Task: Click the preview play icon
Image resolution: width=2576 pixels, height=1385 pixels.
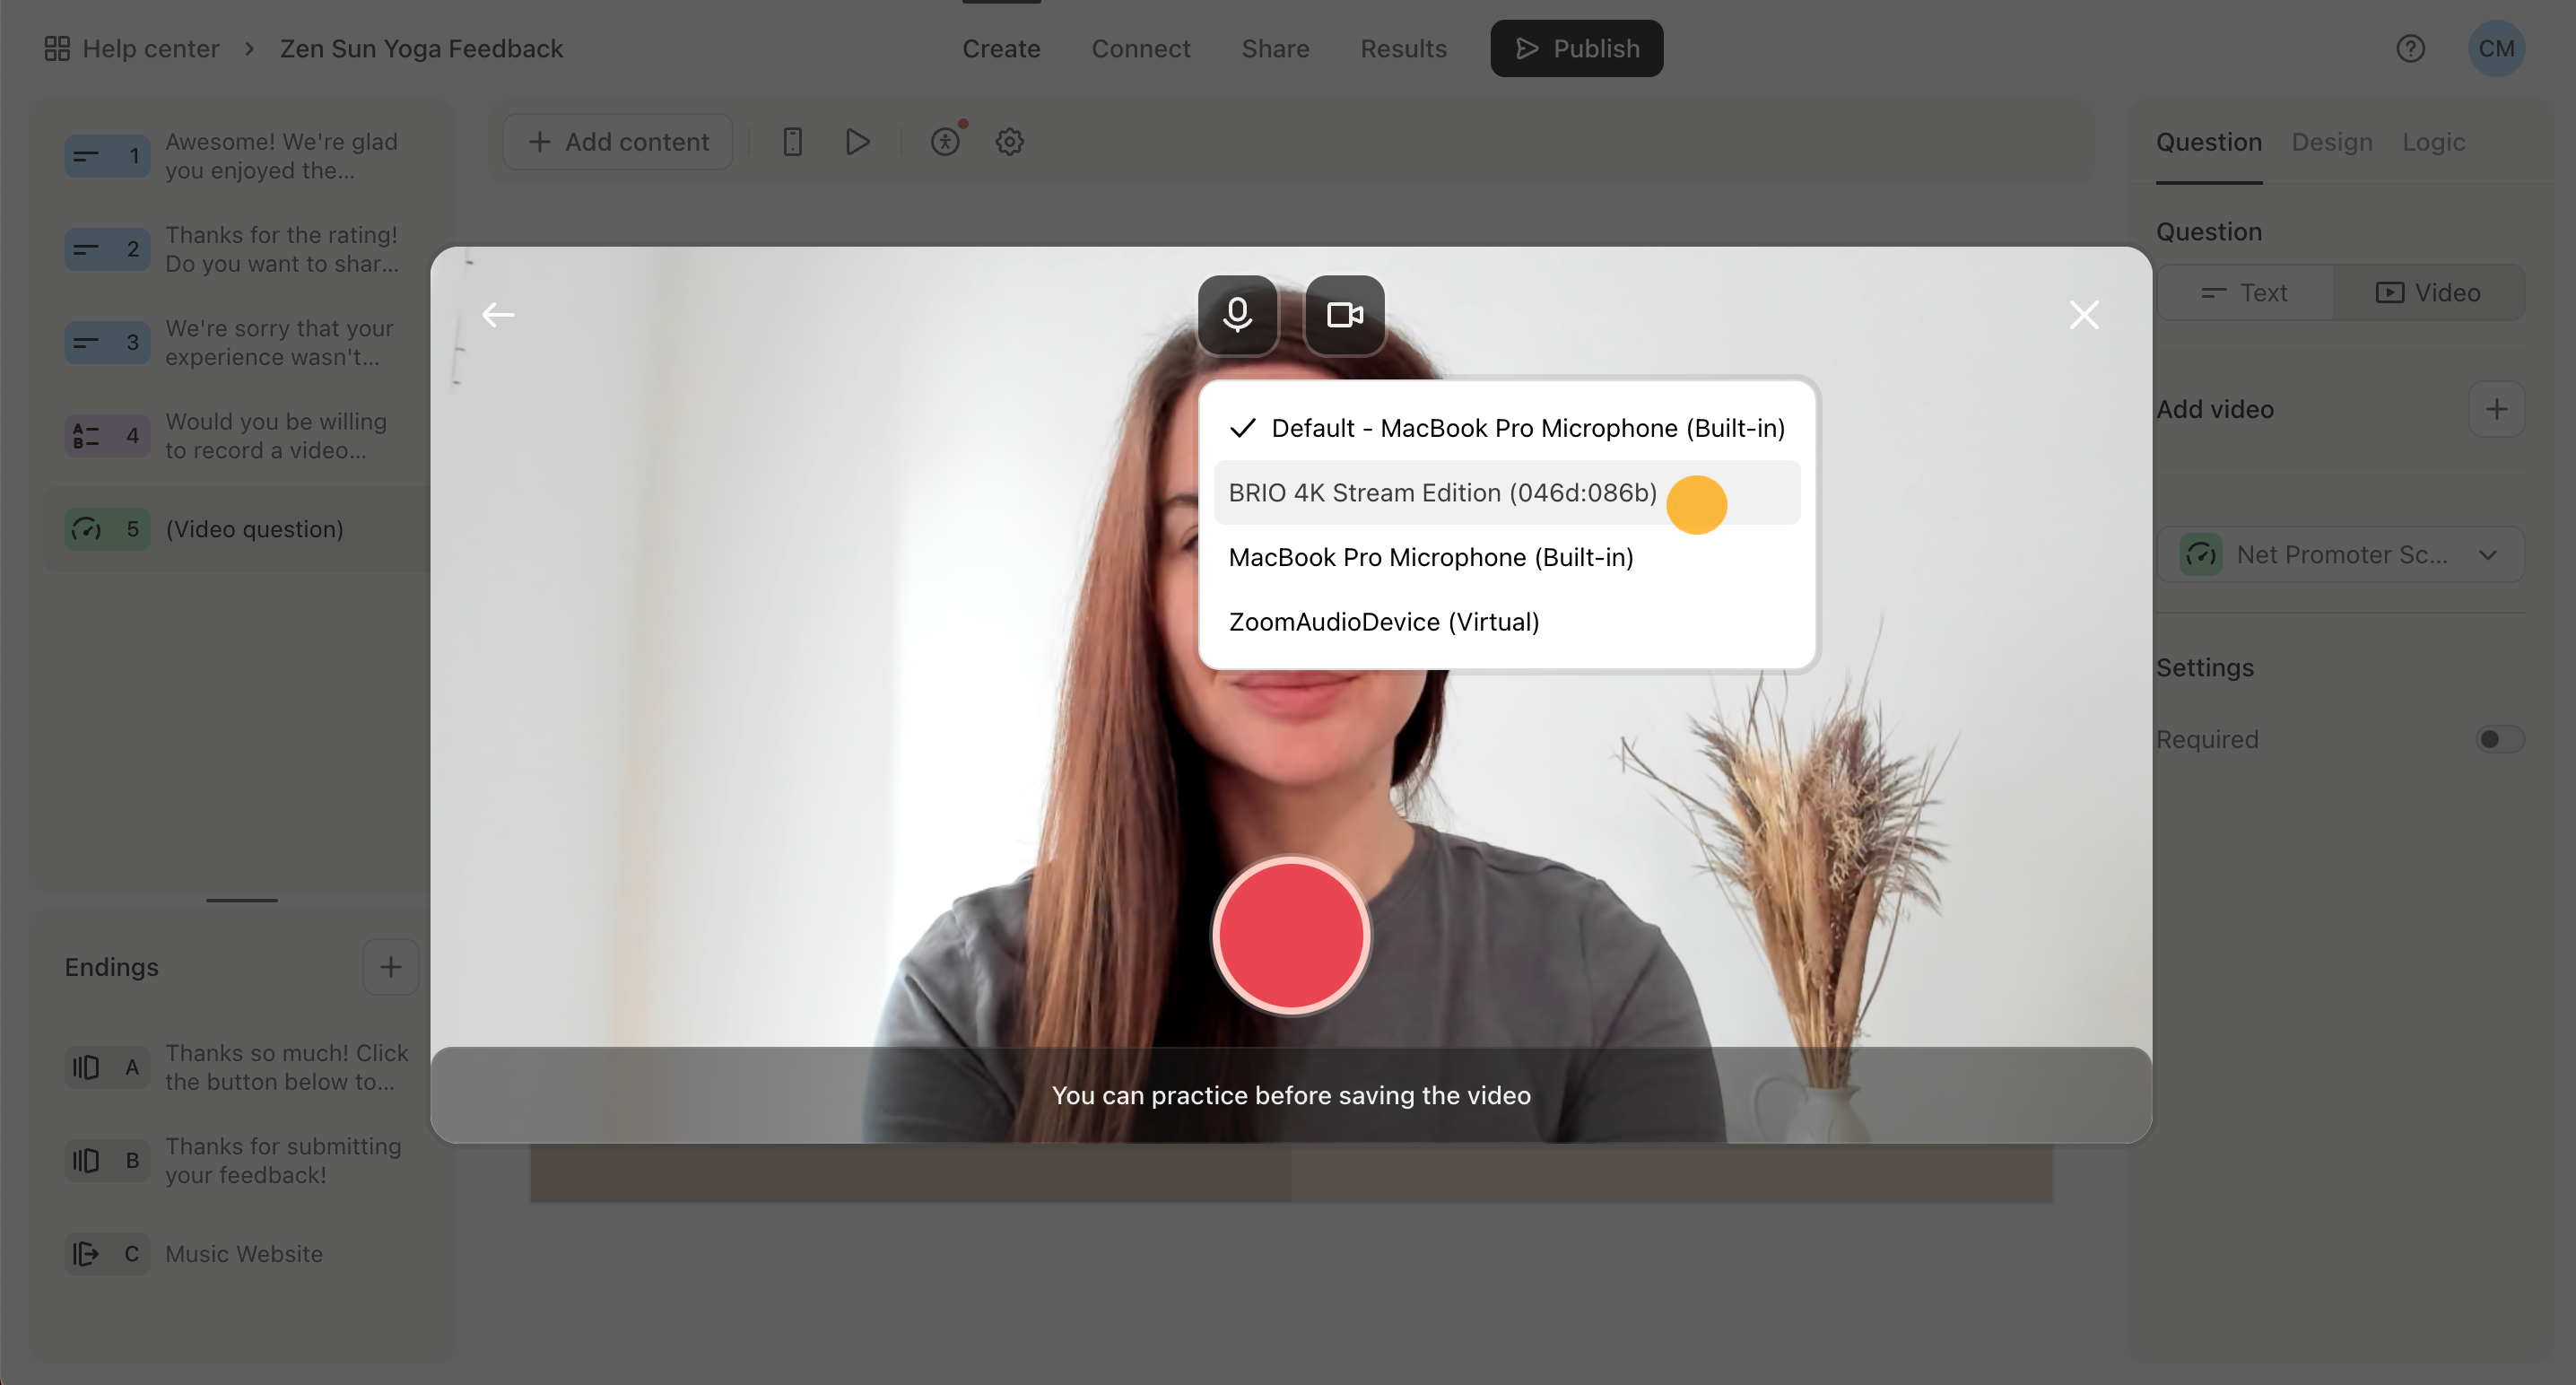Action: point(857,142)
